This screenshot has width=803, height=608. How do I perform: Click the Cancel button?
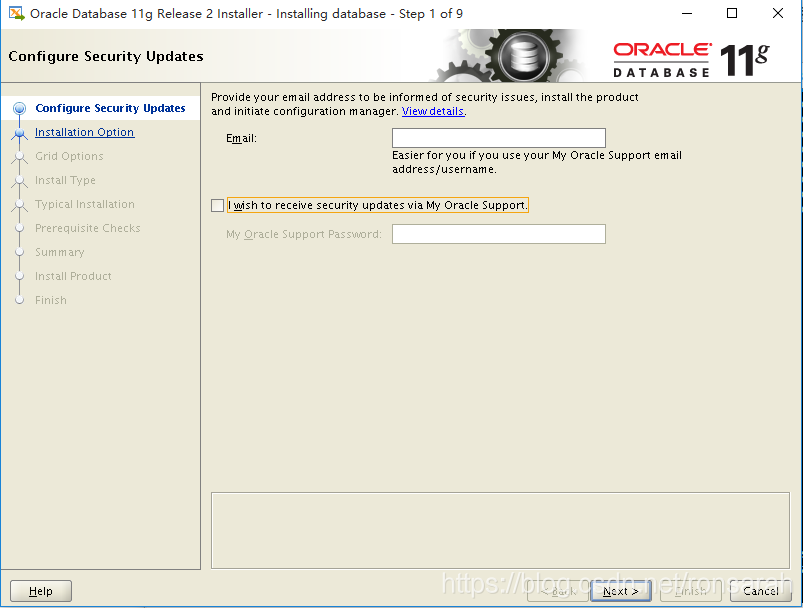[x=759, y=590]
